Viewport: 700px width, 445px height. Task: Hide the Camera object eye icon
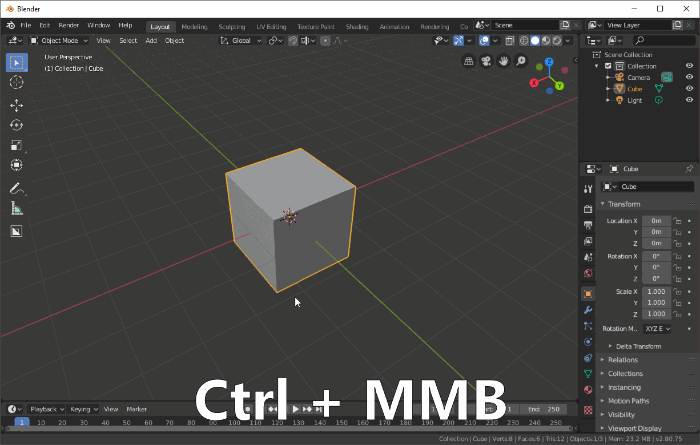point(689,77)
